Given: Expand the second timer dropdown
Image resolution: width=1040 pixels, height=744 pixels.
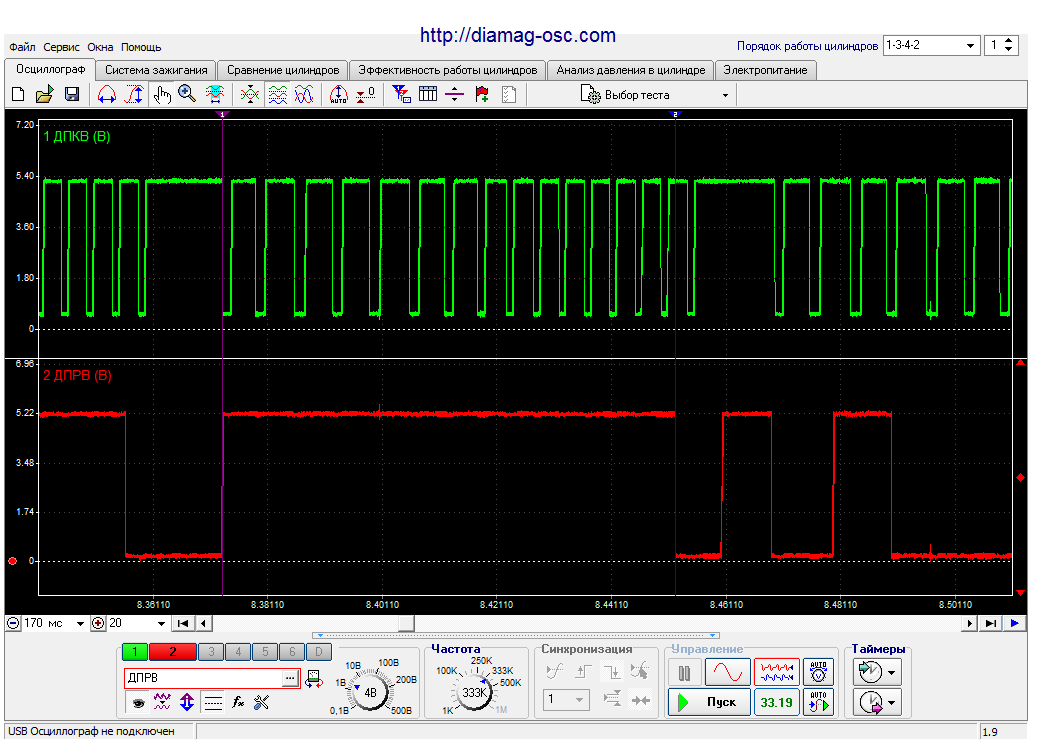Looking at the screenshot, I should (891, 702).
